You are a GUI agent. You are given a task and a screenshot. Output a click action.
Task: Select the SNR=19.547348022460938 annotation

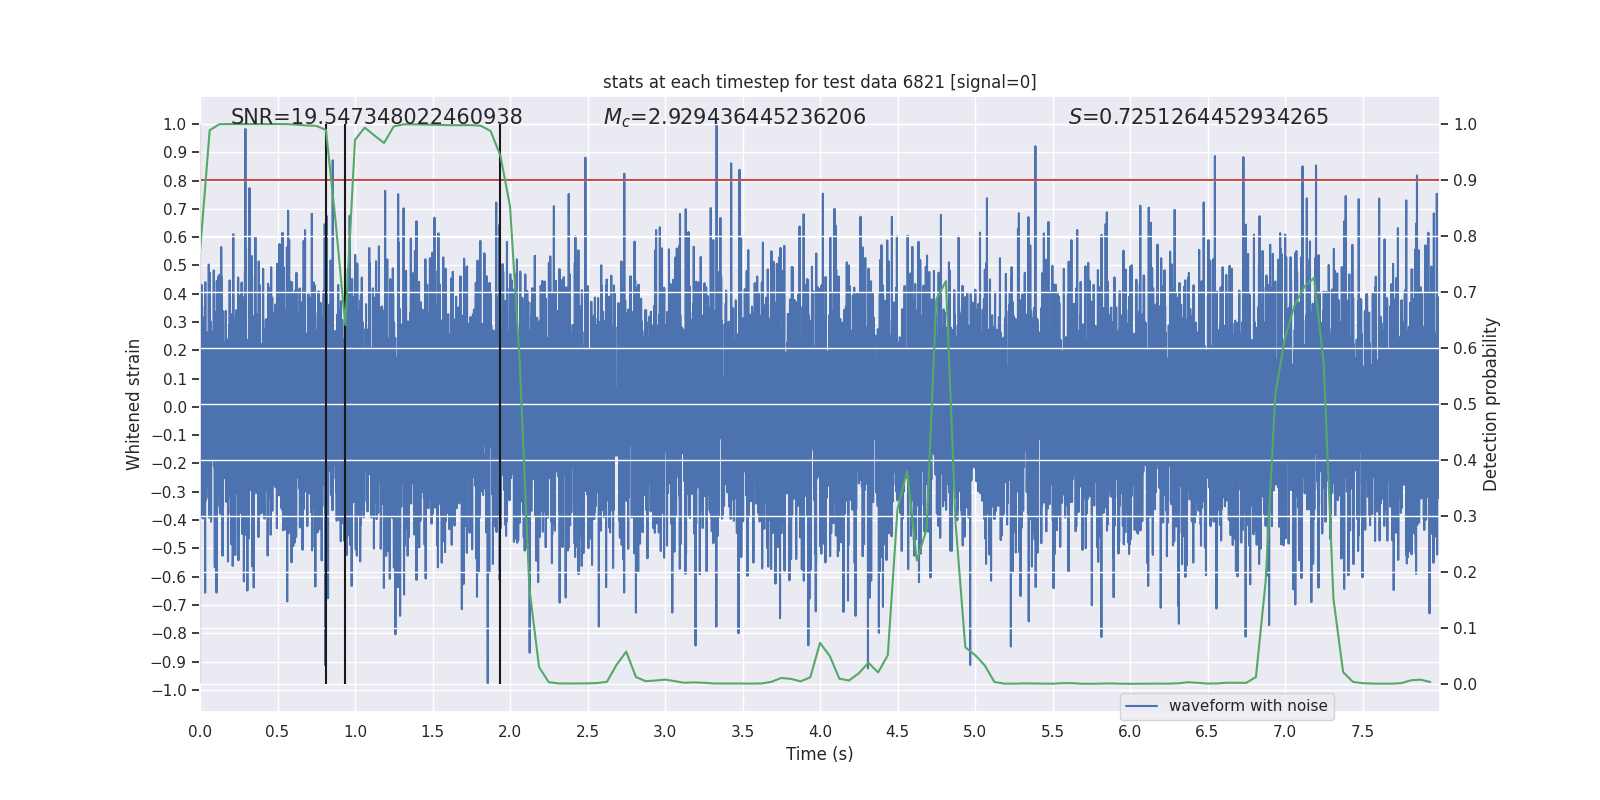[x=377, y=117]
